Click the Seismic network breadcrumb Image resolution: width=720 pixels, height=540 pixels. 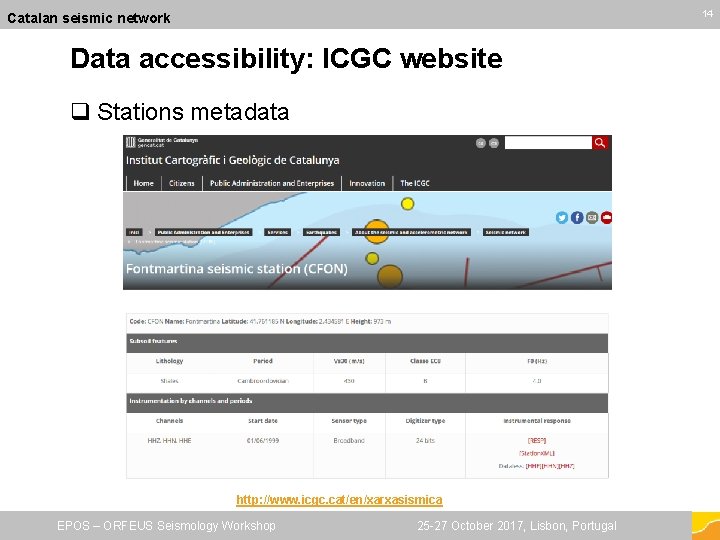tap(505, 232)
